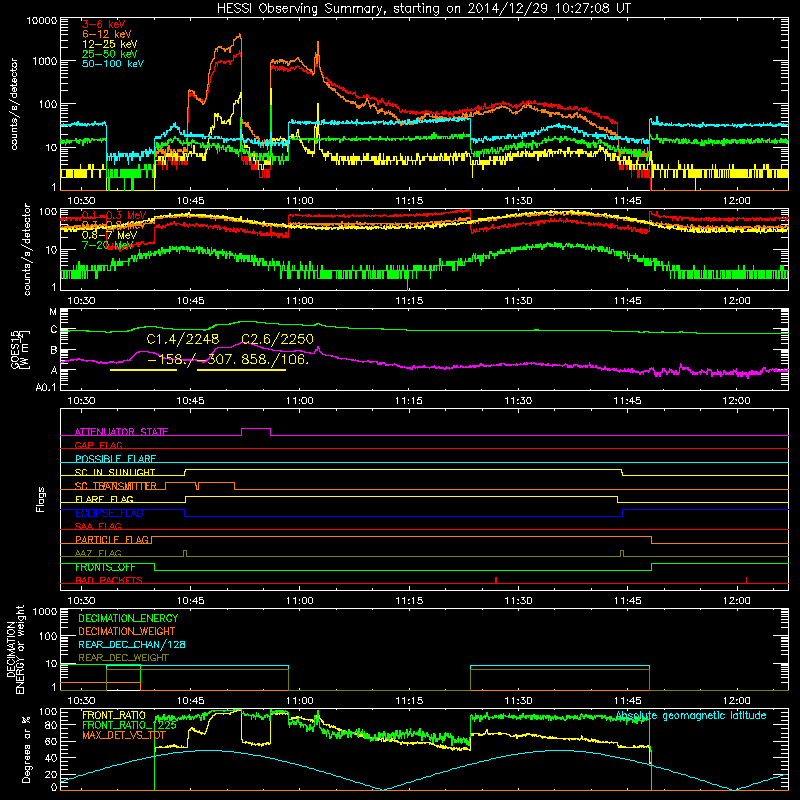The height and width of the screenshot is (800, 800).
Task: Select the FLARE_FLAG label
Action: 104,499
